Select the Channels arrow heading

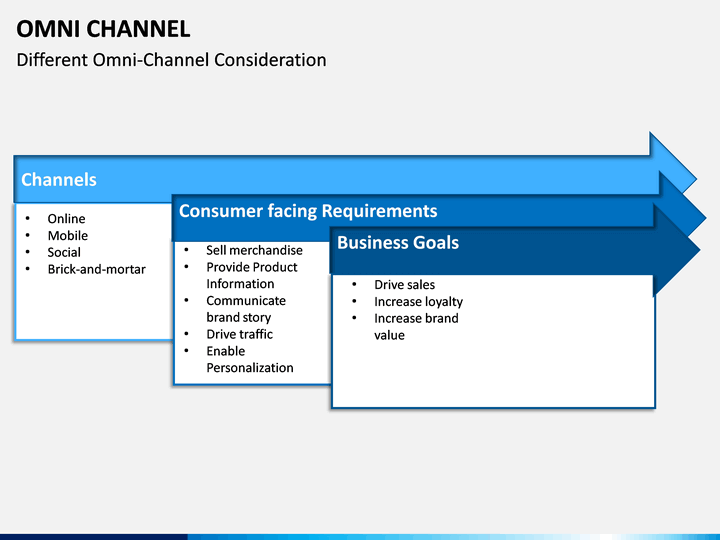click(59, 180)
